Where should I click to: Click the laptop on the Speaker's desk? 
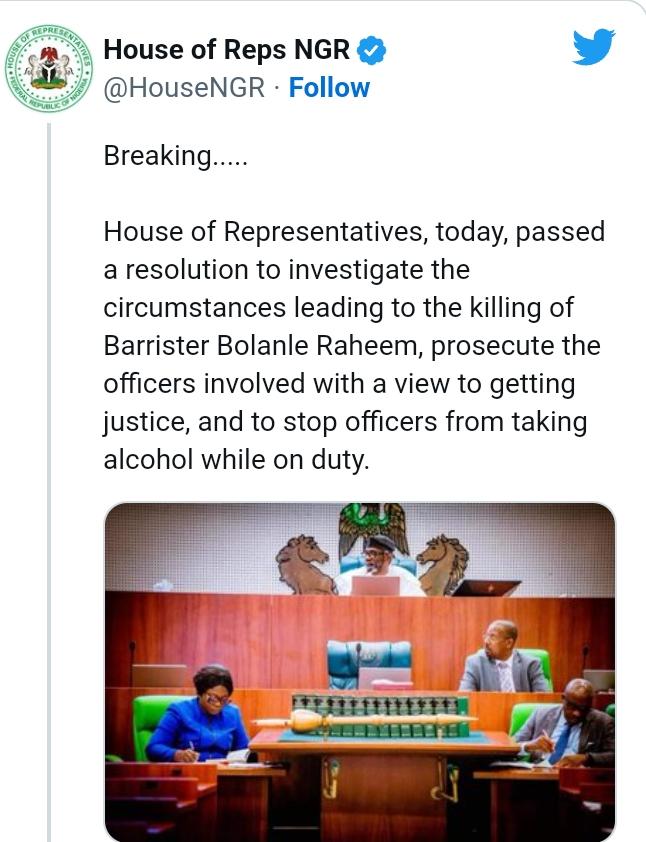click(x=374, y=585)
